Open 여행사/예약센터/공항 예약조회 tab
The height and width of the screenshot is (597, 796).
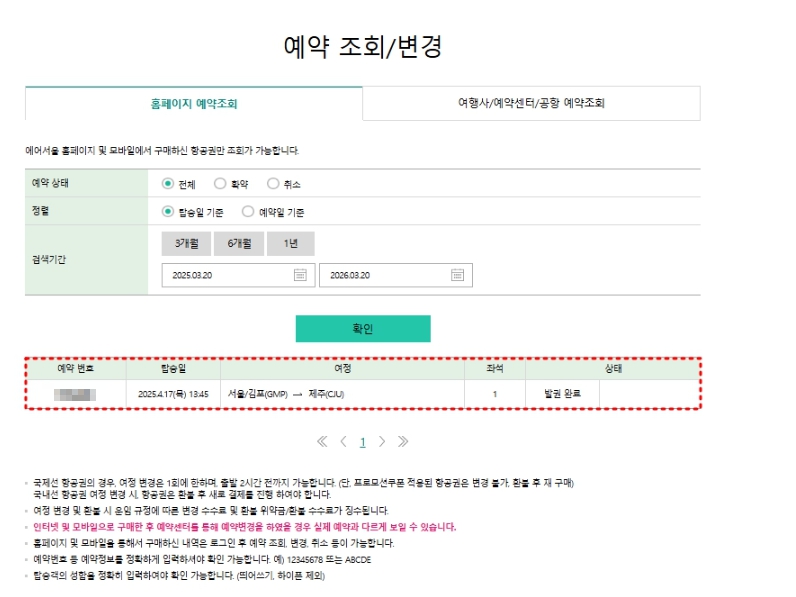(x=532, y=103)
